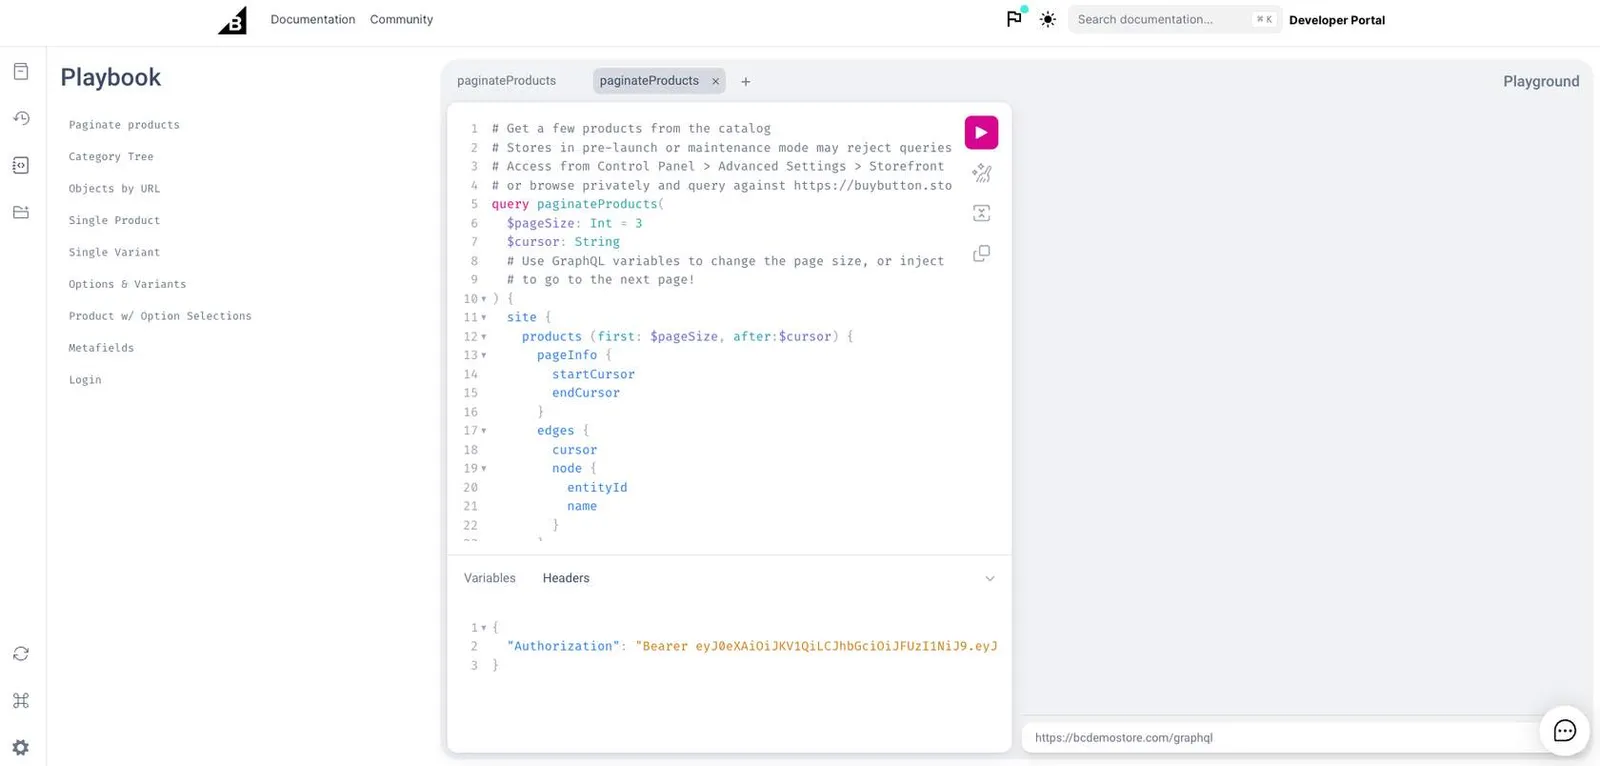Click the Authorization header value text

coord(816,646)
